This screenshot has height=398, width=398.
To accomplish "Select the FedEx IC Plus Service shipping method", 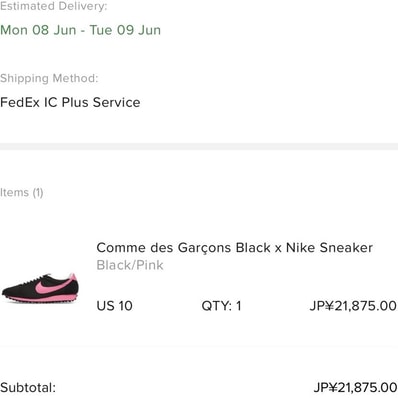I will point(70,102).
